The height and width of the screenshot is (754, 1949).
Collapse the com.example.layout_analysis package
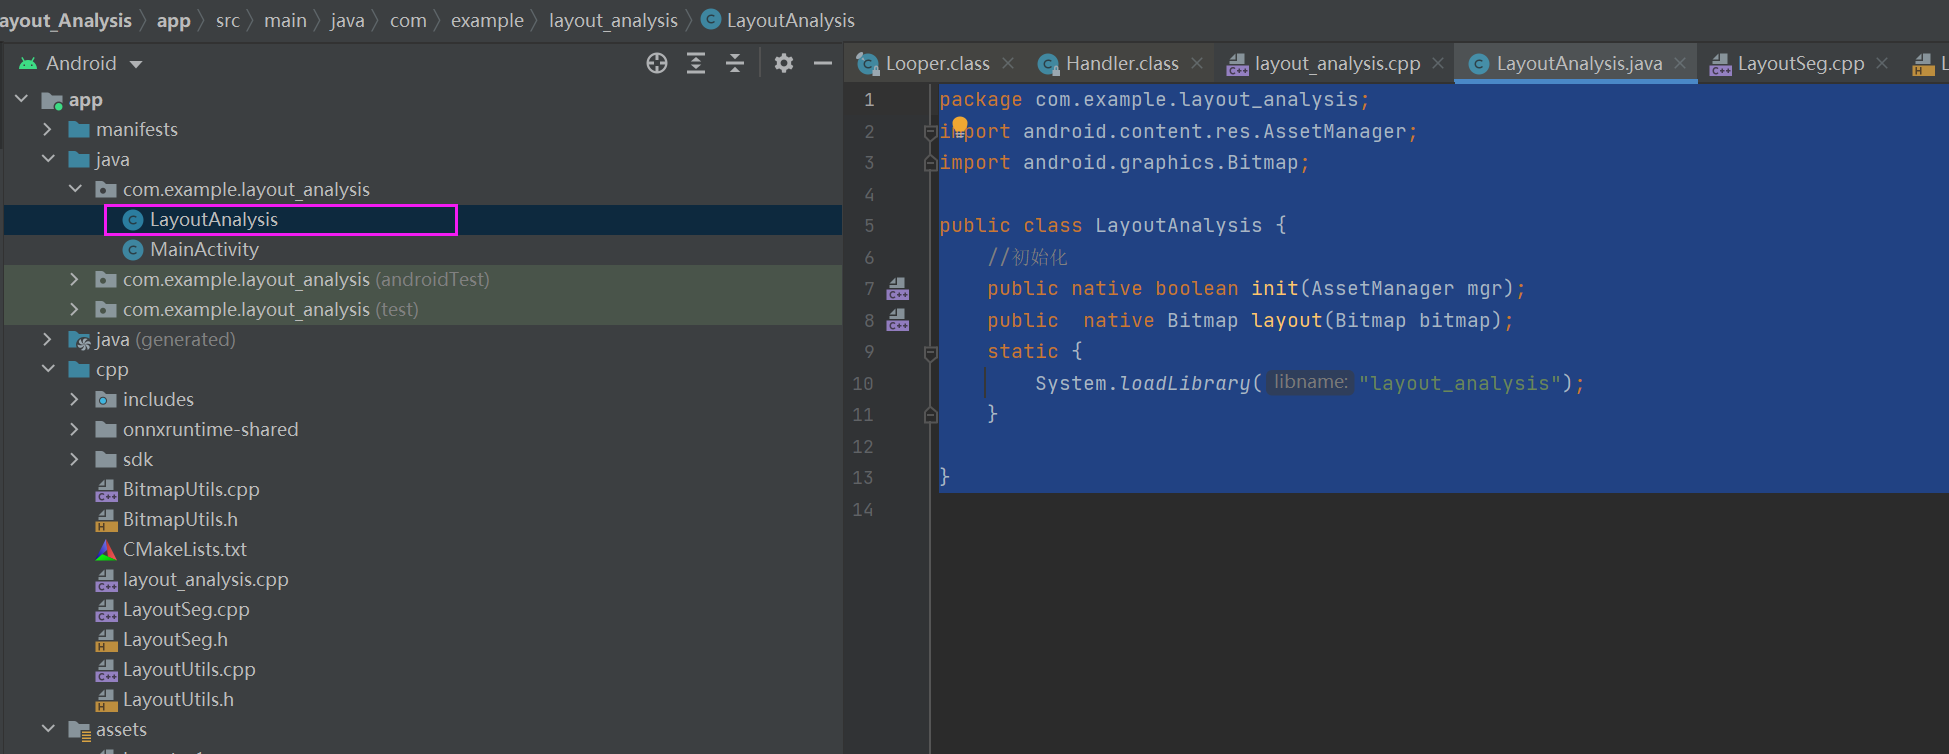pyautogui.click(x=75, y=189)
